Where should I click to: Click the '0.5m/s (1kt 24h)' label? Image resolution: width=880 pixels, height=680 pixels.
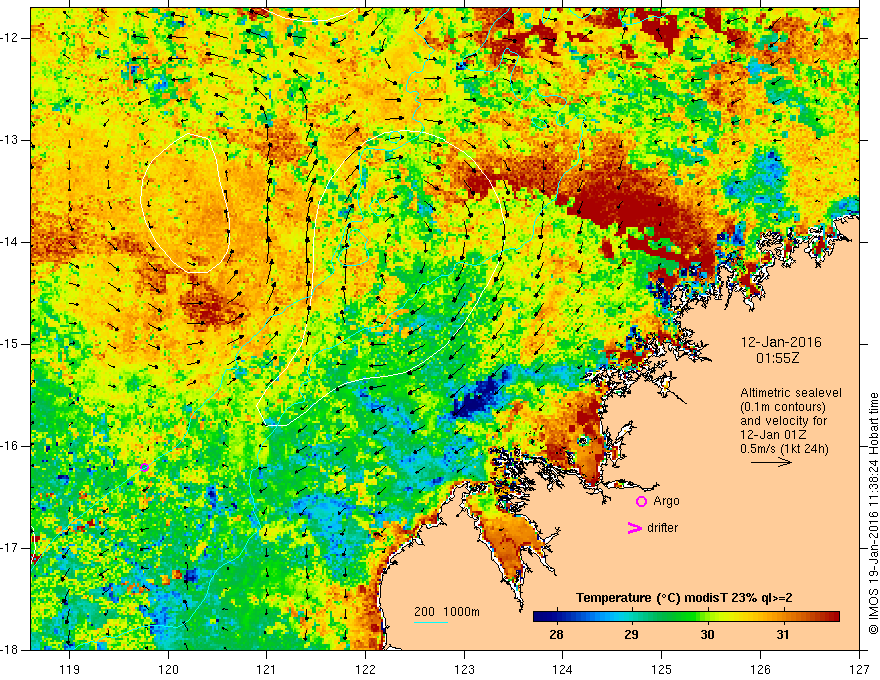(784, 449)
